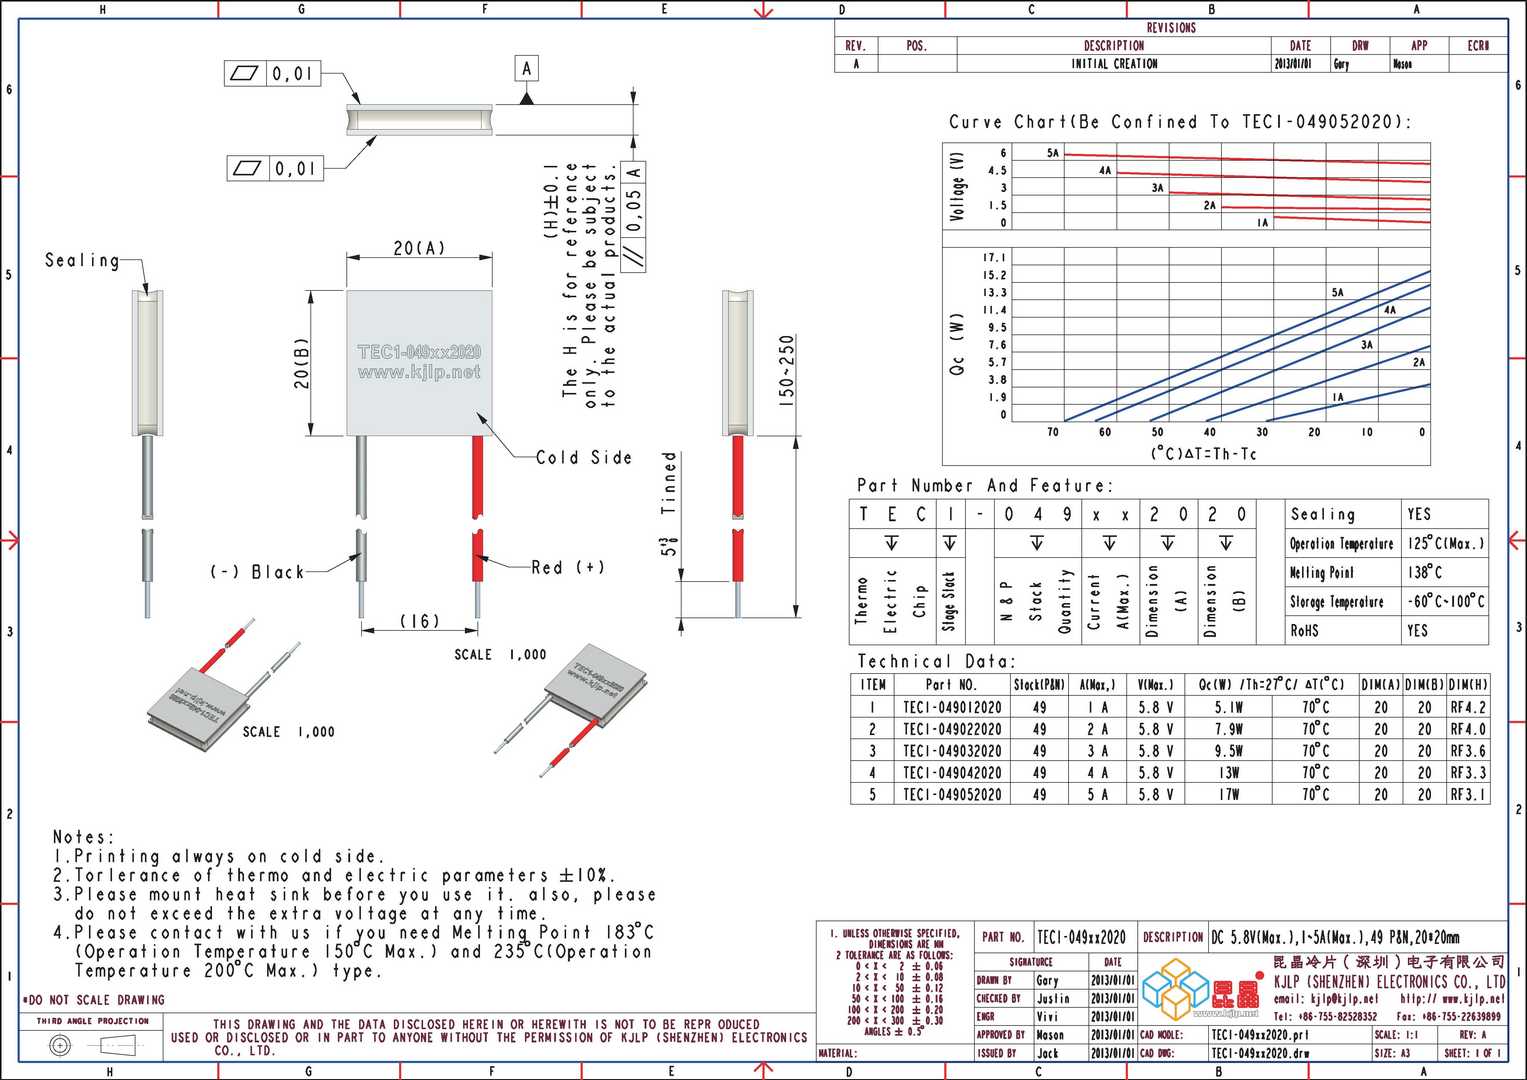Image resolution: width=1527 pixels, height=1080 pixels.
Task: Click the upper flatness 0,01 tolerance frame
Action: [272, 73]
